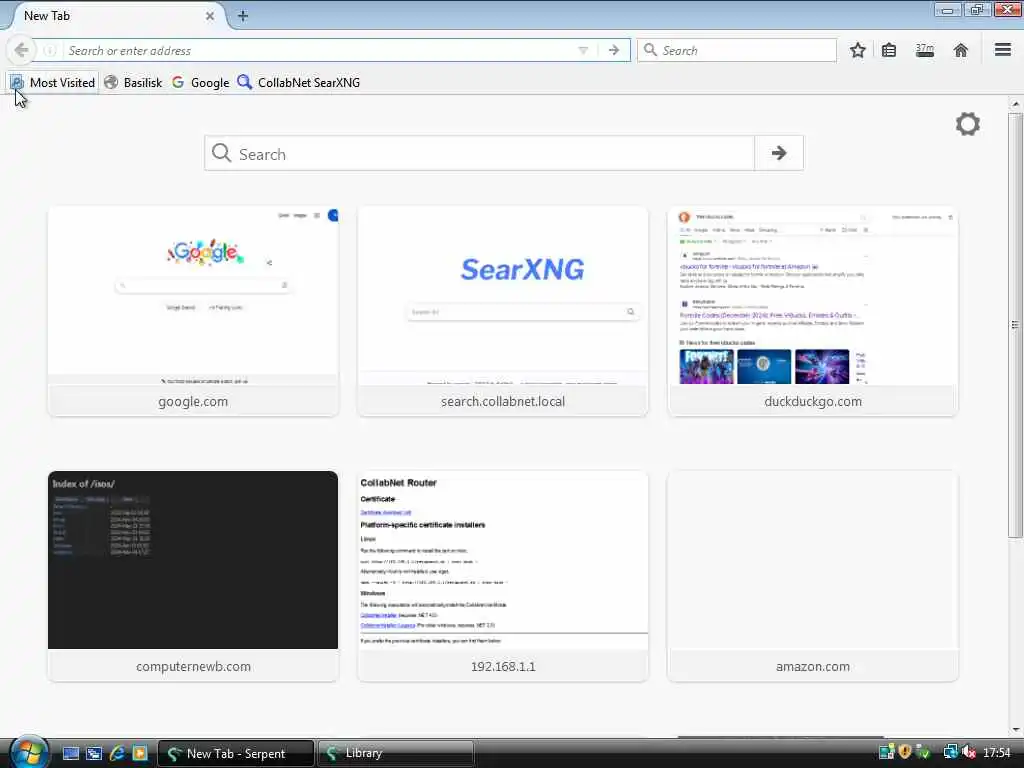This screenshot has width=1024, height=768.
Task: Click the toolbar search magnifier icon
Action: click(x=650, y=50)
